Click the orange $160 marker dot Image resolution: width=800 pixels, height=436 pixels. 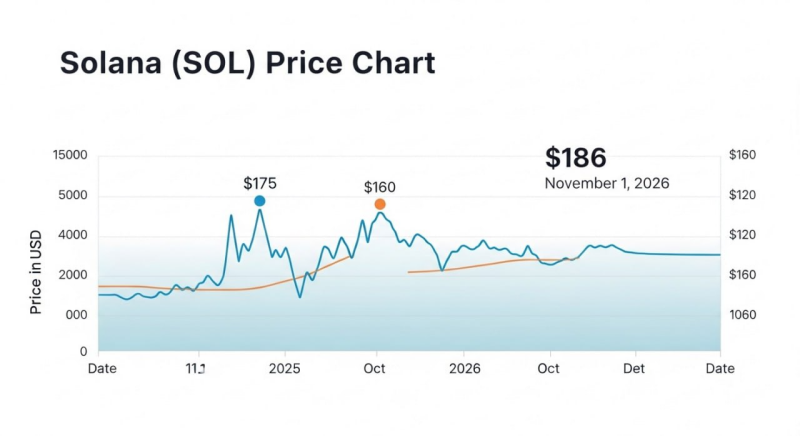380,204
